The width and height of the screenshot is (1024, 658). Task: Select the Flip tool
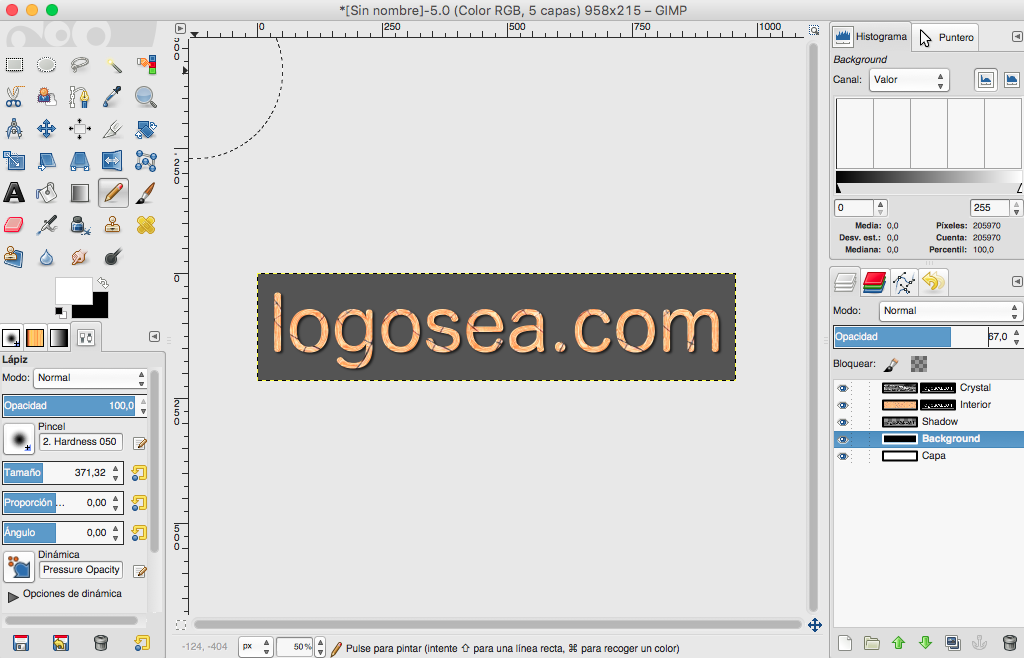pos(113,161)
